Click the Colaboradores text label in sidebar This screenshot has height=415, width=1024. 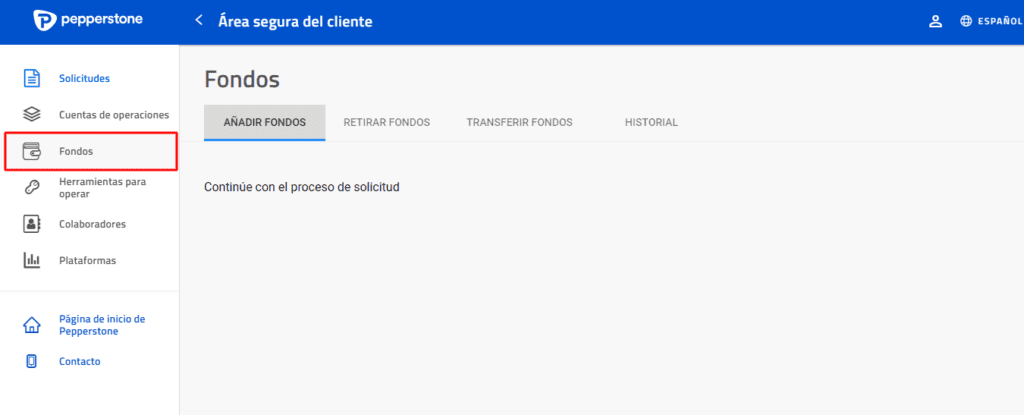[92, 224]
